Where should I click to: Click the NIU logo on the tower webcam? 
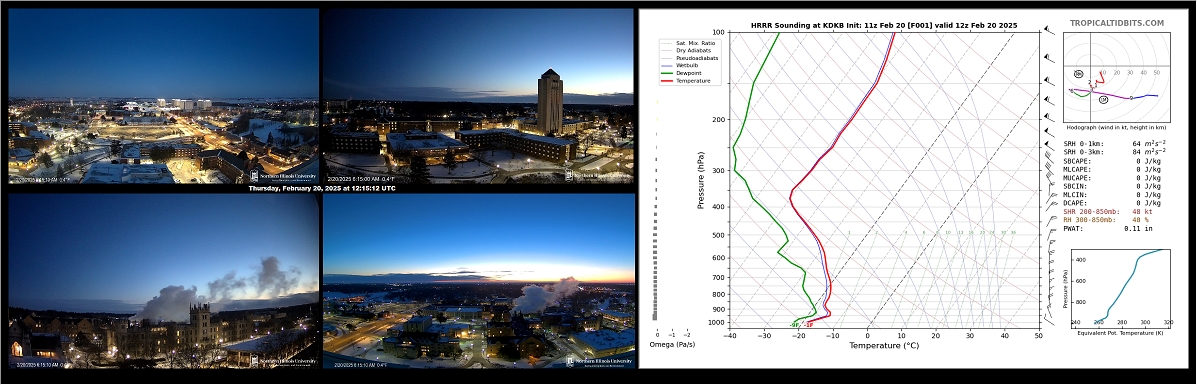599,175
